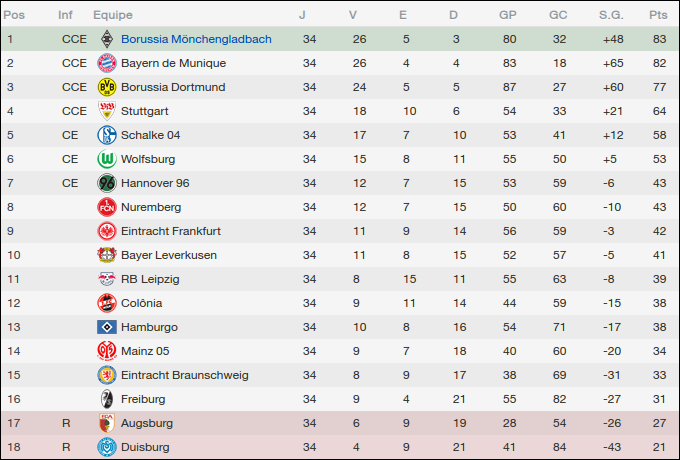Image resolution: width=680 pixels, height=460 pixels.
Task: Sort by the S.G. column header
Action: click(610, 15)
